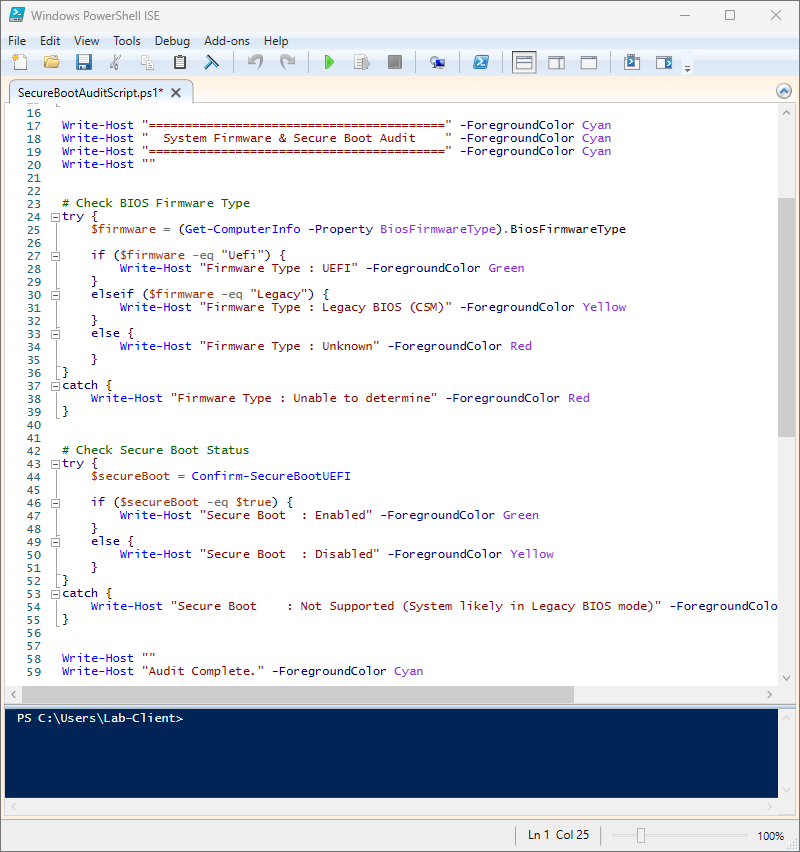Open the Debug menu

[x=172, y=41]
